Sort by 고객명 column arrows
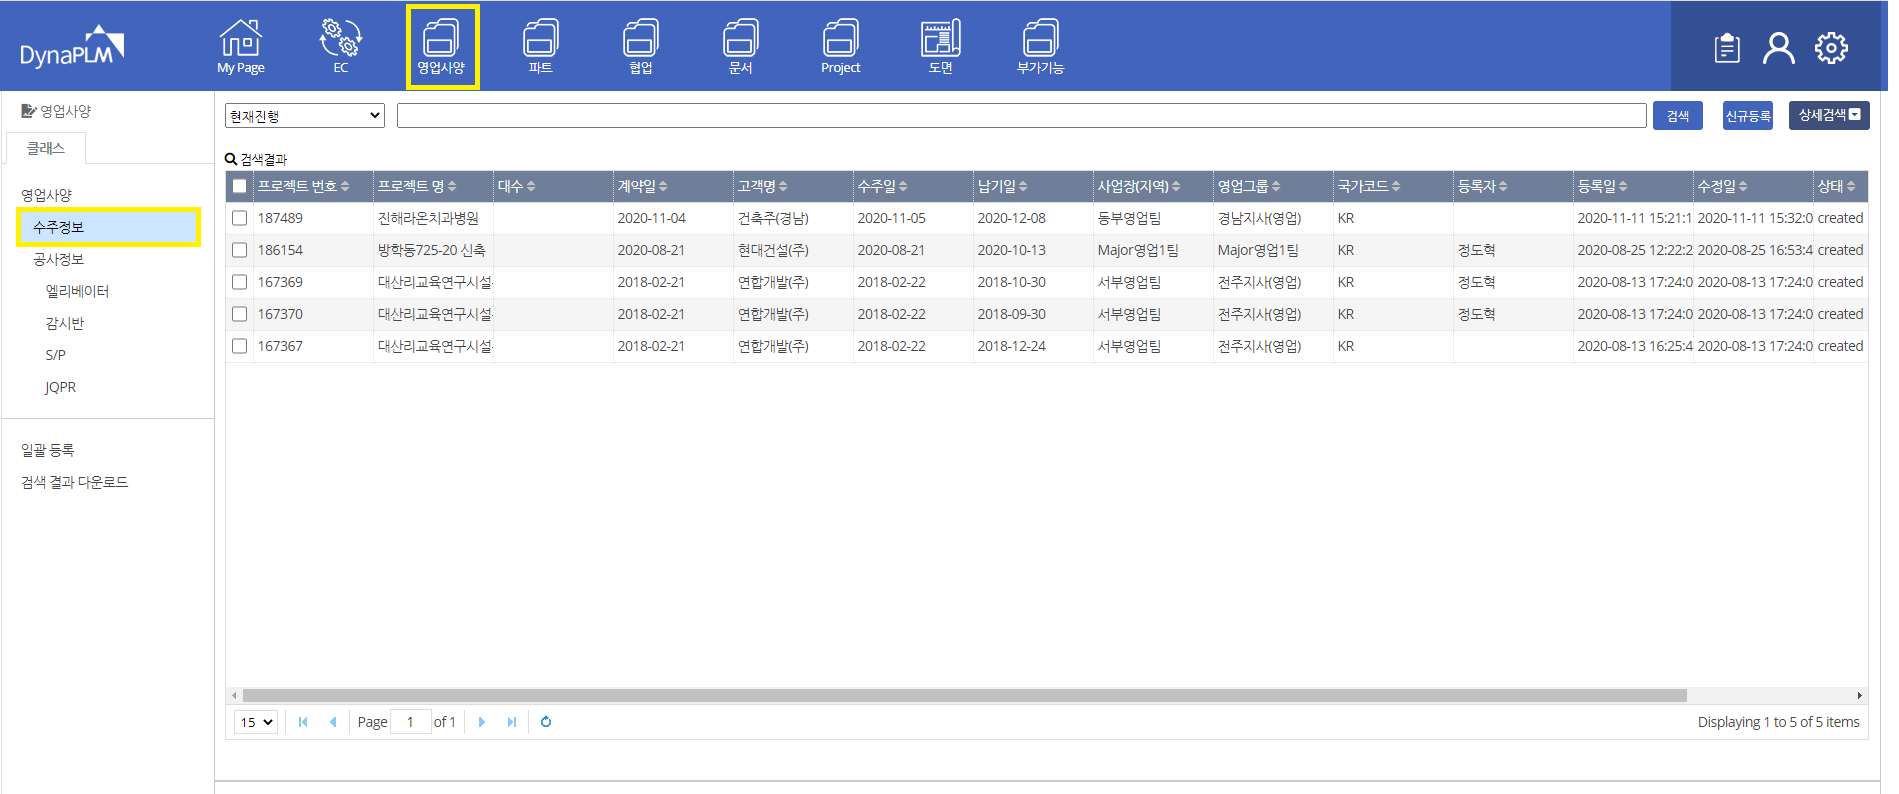Image resolution: width=1899 pixels, height=794 pixels. (783, 187)
